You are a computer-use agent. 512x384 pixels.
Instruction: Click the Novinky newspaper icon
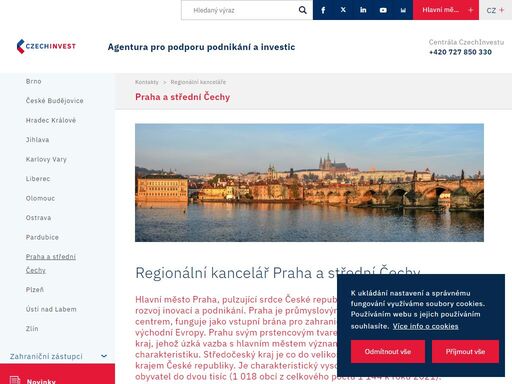15,380
